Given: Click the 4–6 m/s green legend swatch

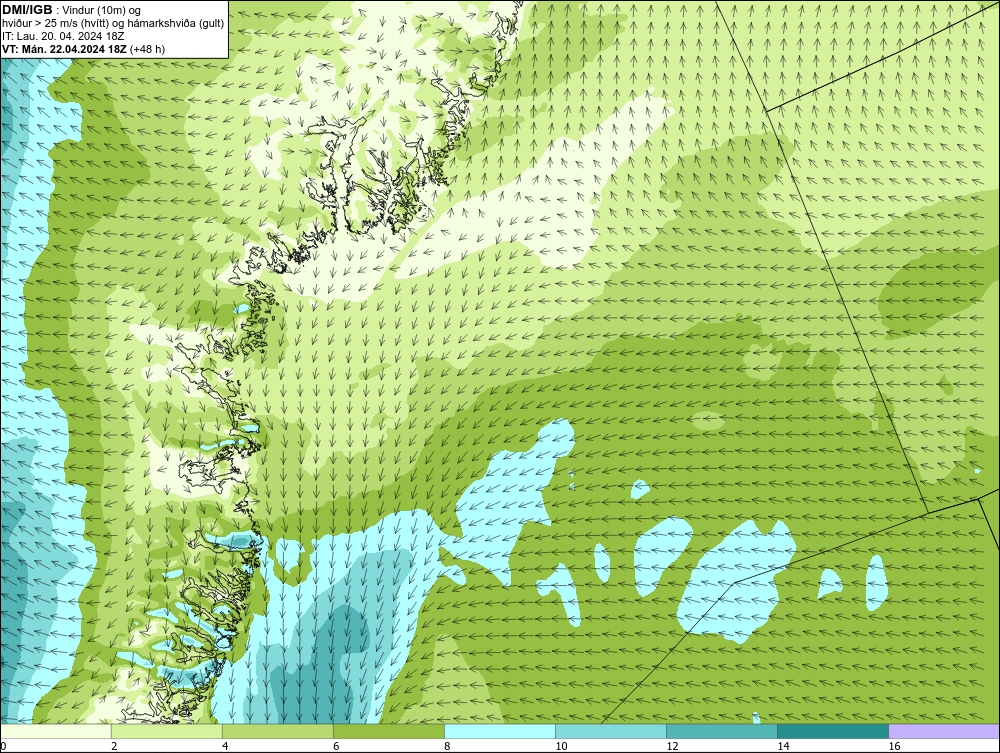Looking at the screenshot, I should pos(278,731).
